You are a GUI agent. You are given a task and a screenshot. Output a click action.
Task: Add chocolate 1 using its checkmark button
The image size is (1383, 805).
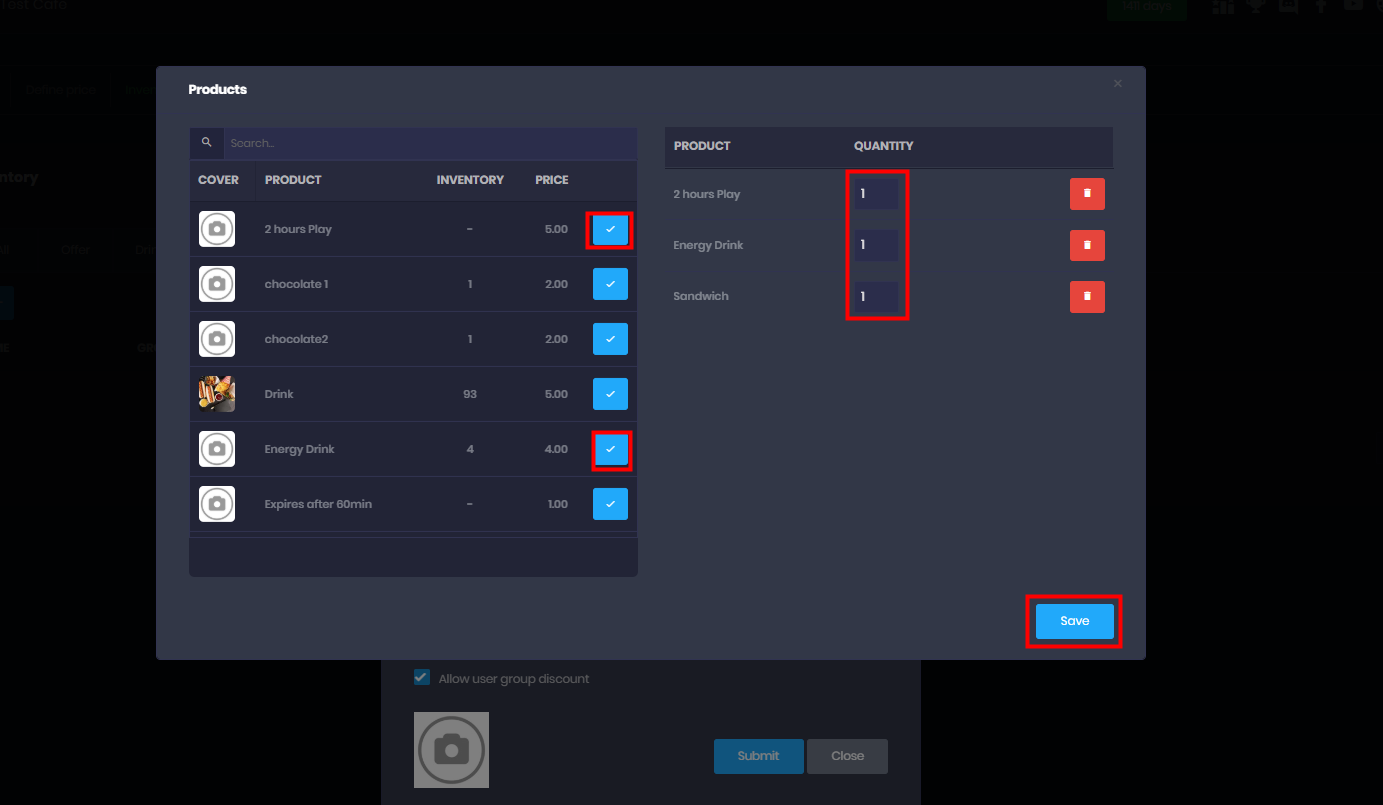[610, 284]
